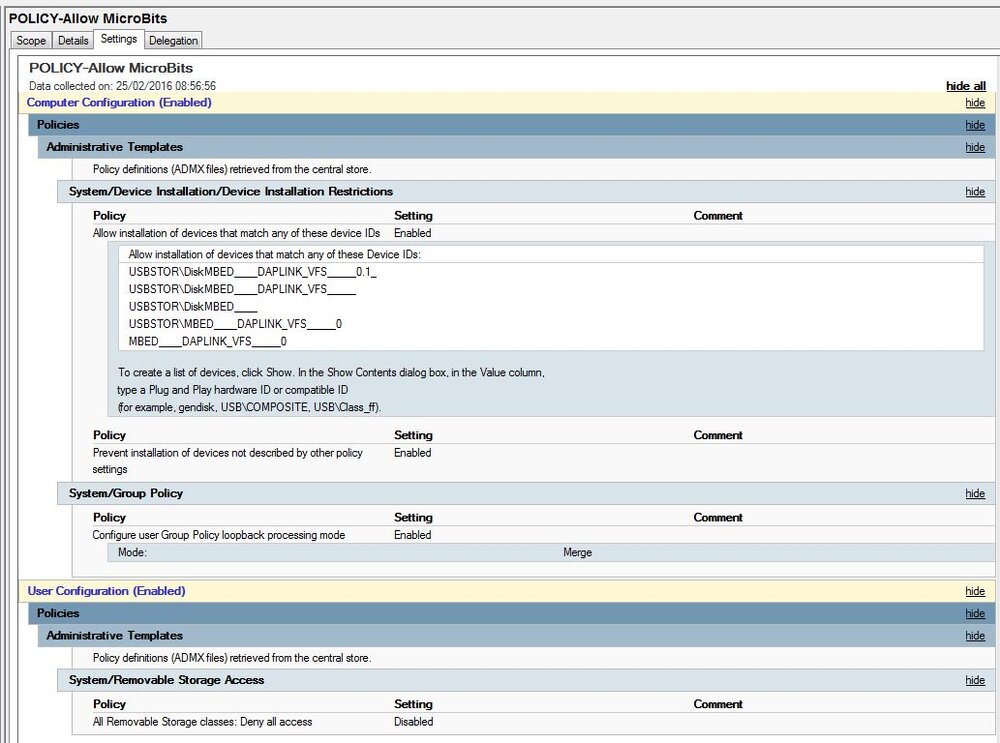Hide Policies under Computer Configuration
Image resolution: width=1000 pixels, height=743 pixels.
click(974, 125)
